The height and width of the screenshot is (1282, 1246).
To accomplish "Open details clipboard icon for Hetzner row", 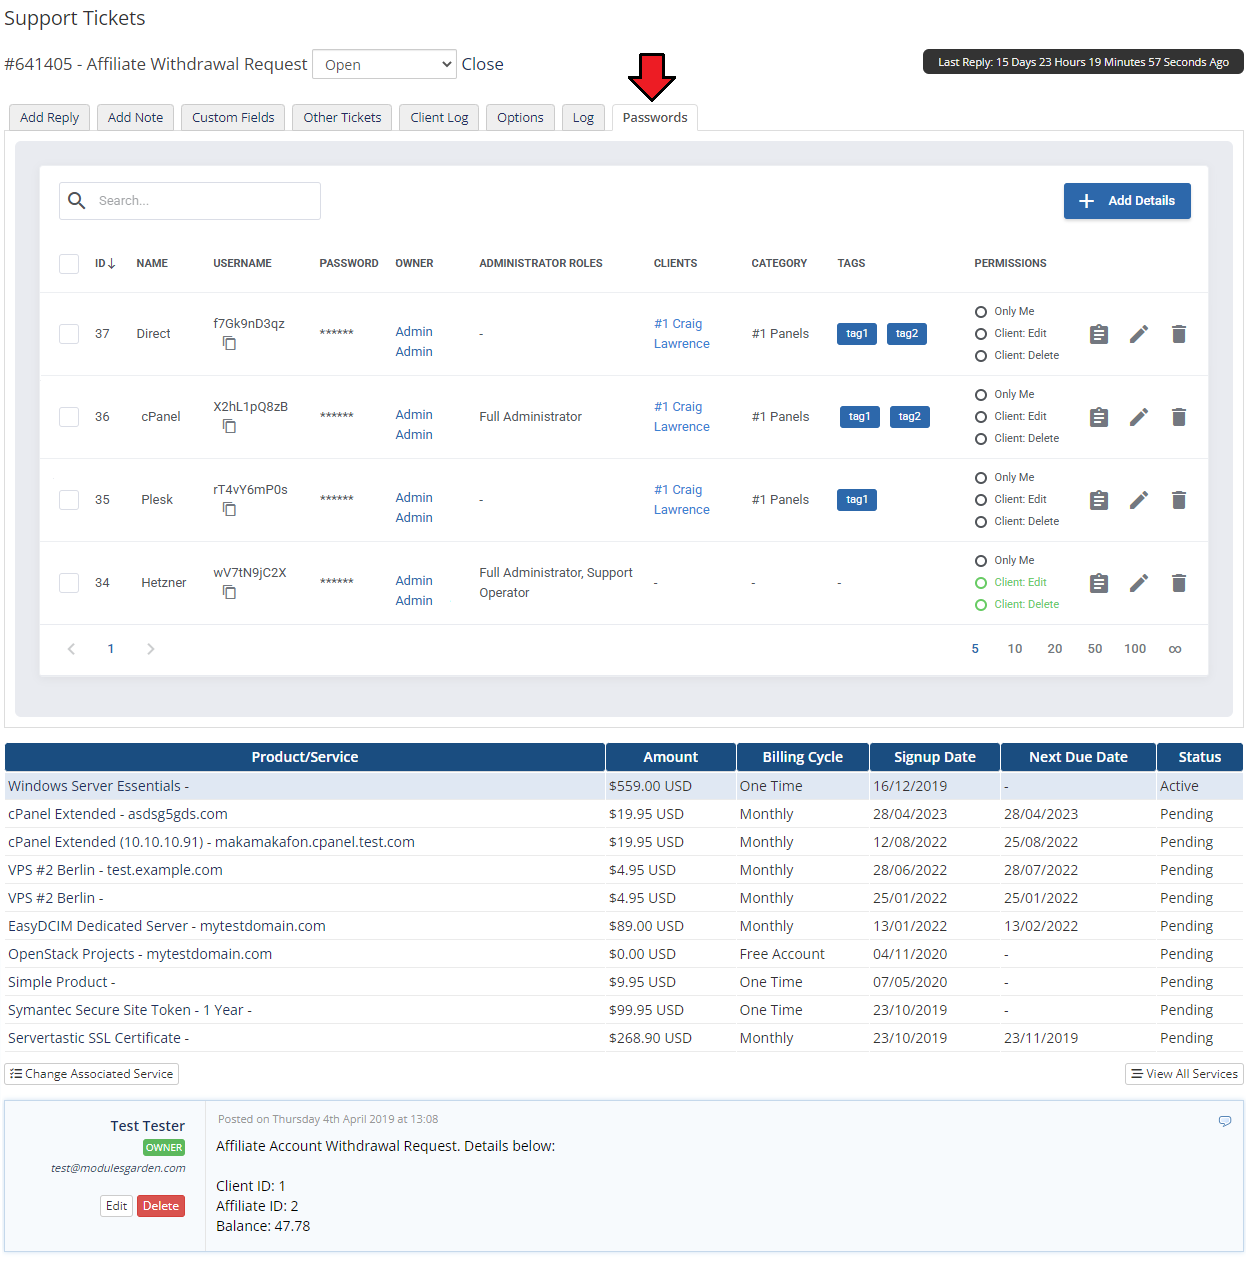I will point(1099,583).
